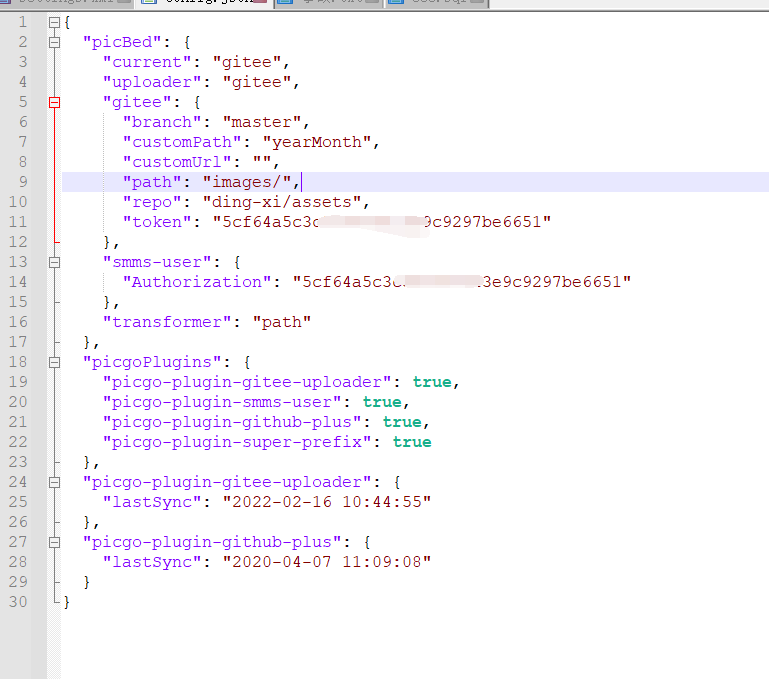Click the "2020-04-07 11:09:08" lastSync value

[327, 562]
